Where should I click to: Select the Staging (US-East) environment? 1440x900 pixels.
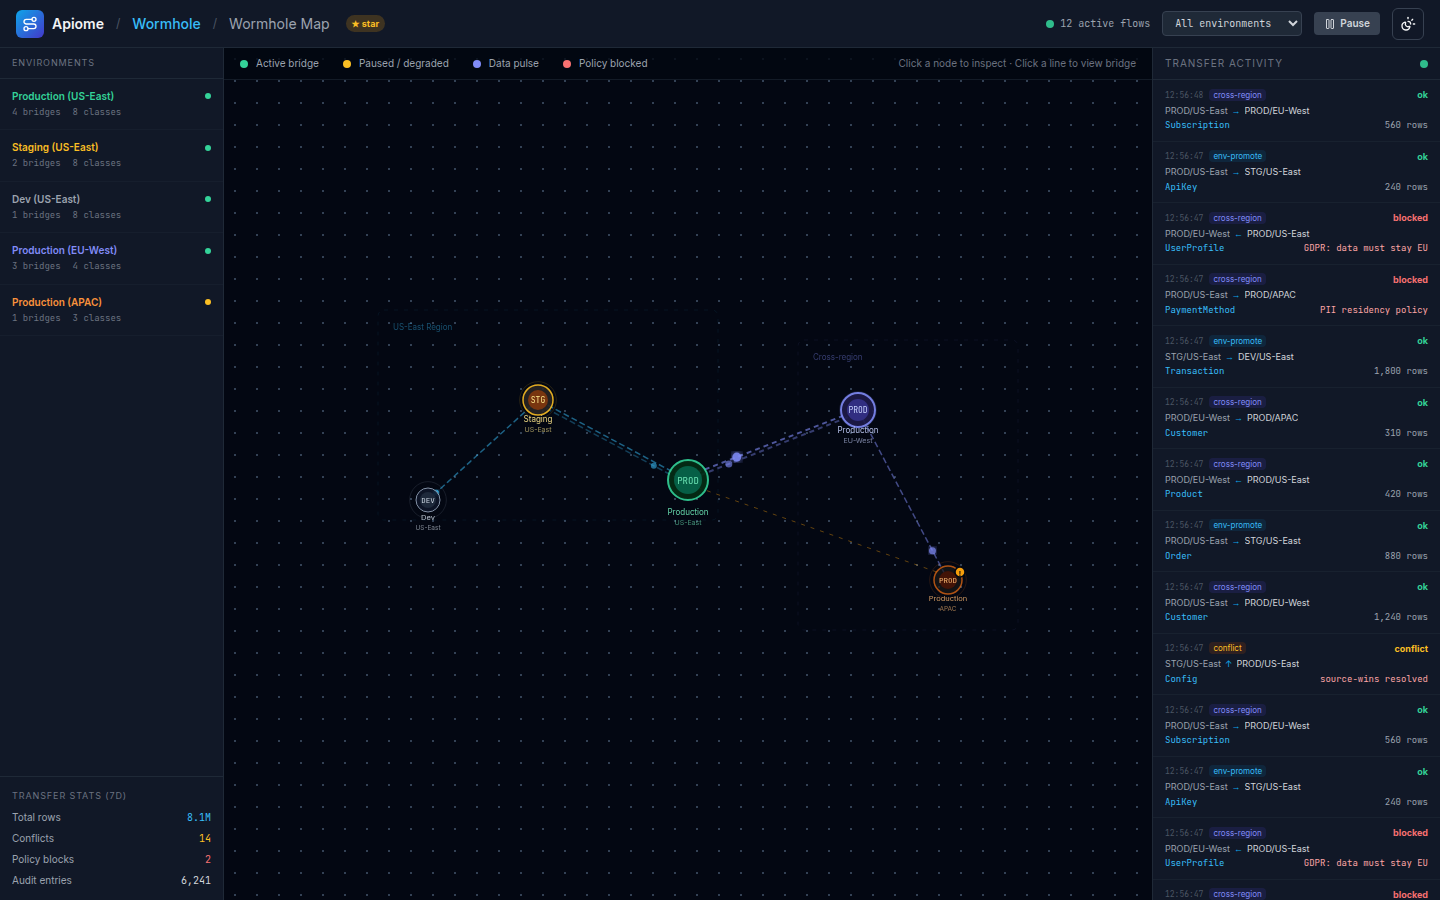tap(111, 155)
